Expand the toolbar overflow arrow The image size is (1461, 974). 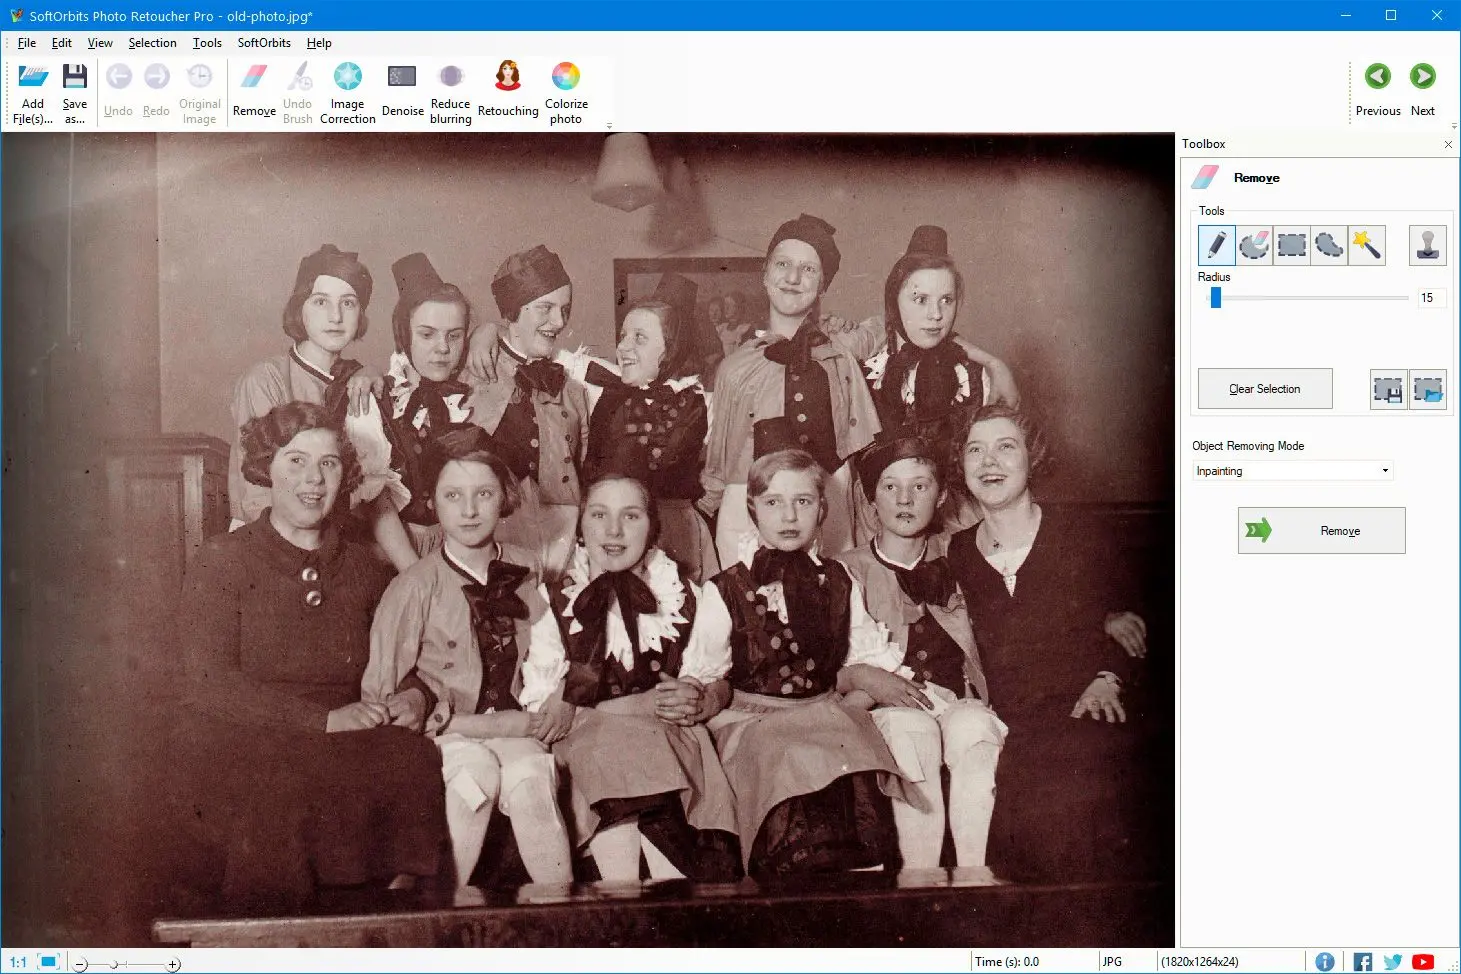click(x=609, y=126)
